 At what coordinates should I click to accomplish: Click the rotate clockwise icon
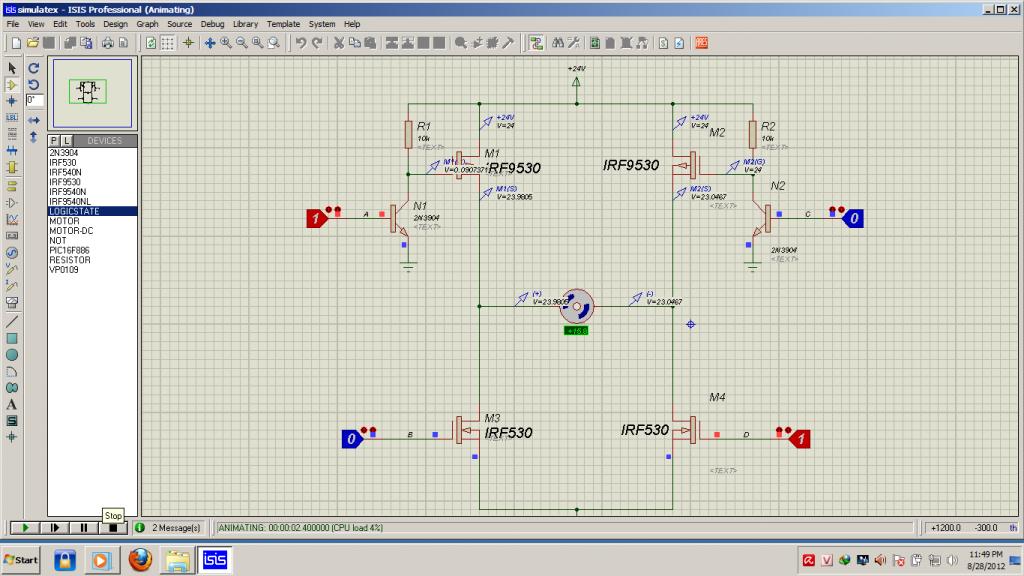pyautogui.click(x=33, y=67)
